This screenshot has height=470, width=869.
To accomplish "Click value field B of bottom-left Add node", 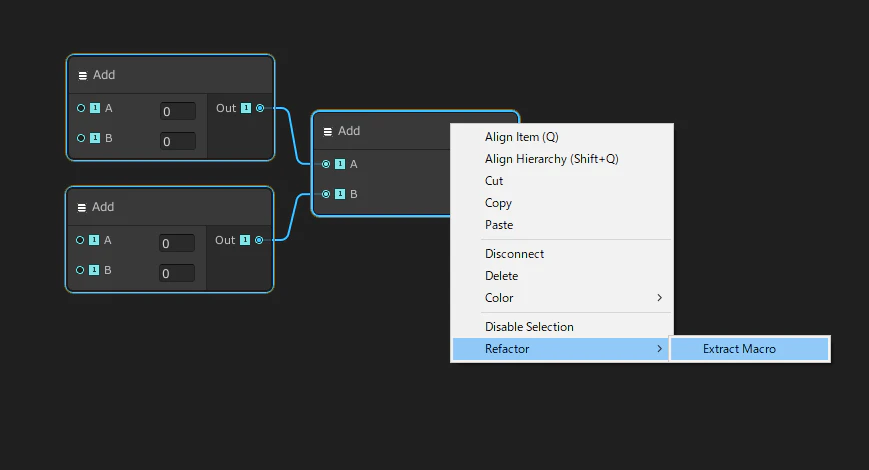I will click(x=177, y=273).
